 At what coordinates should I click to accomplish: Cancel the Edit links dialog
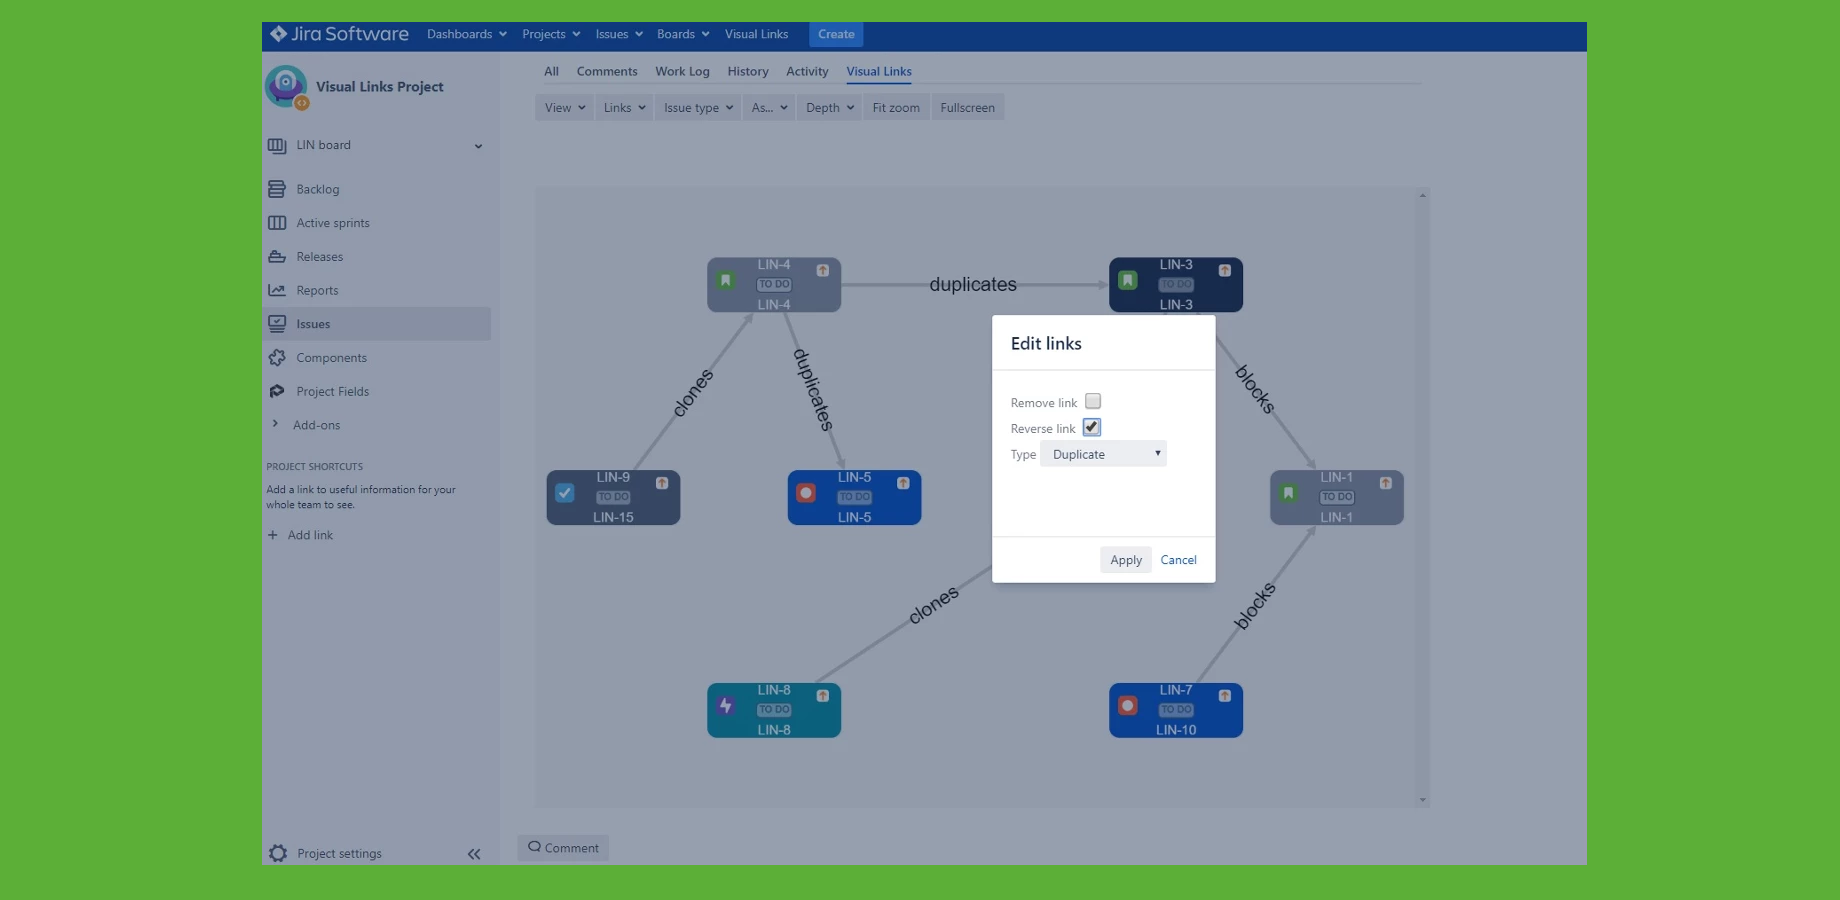pyautogui.click(x=1178, y=560)
